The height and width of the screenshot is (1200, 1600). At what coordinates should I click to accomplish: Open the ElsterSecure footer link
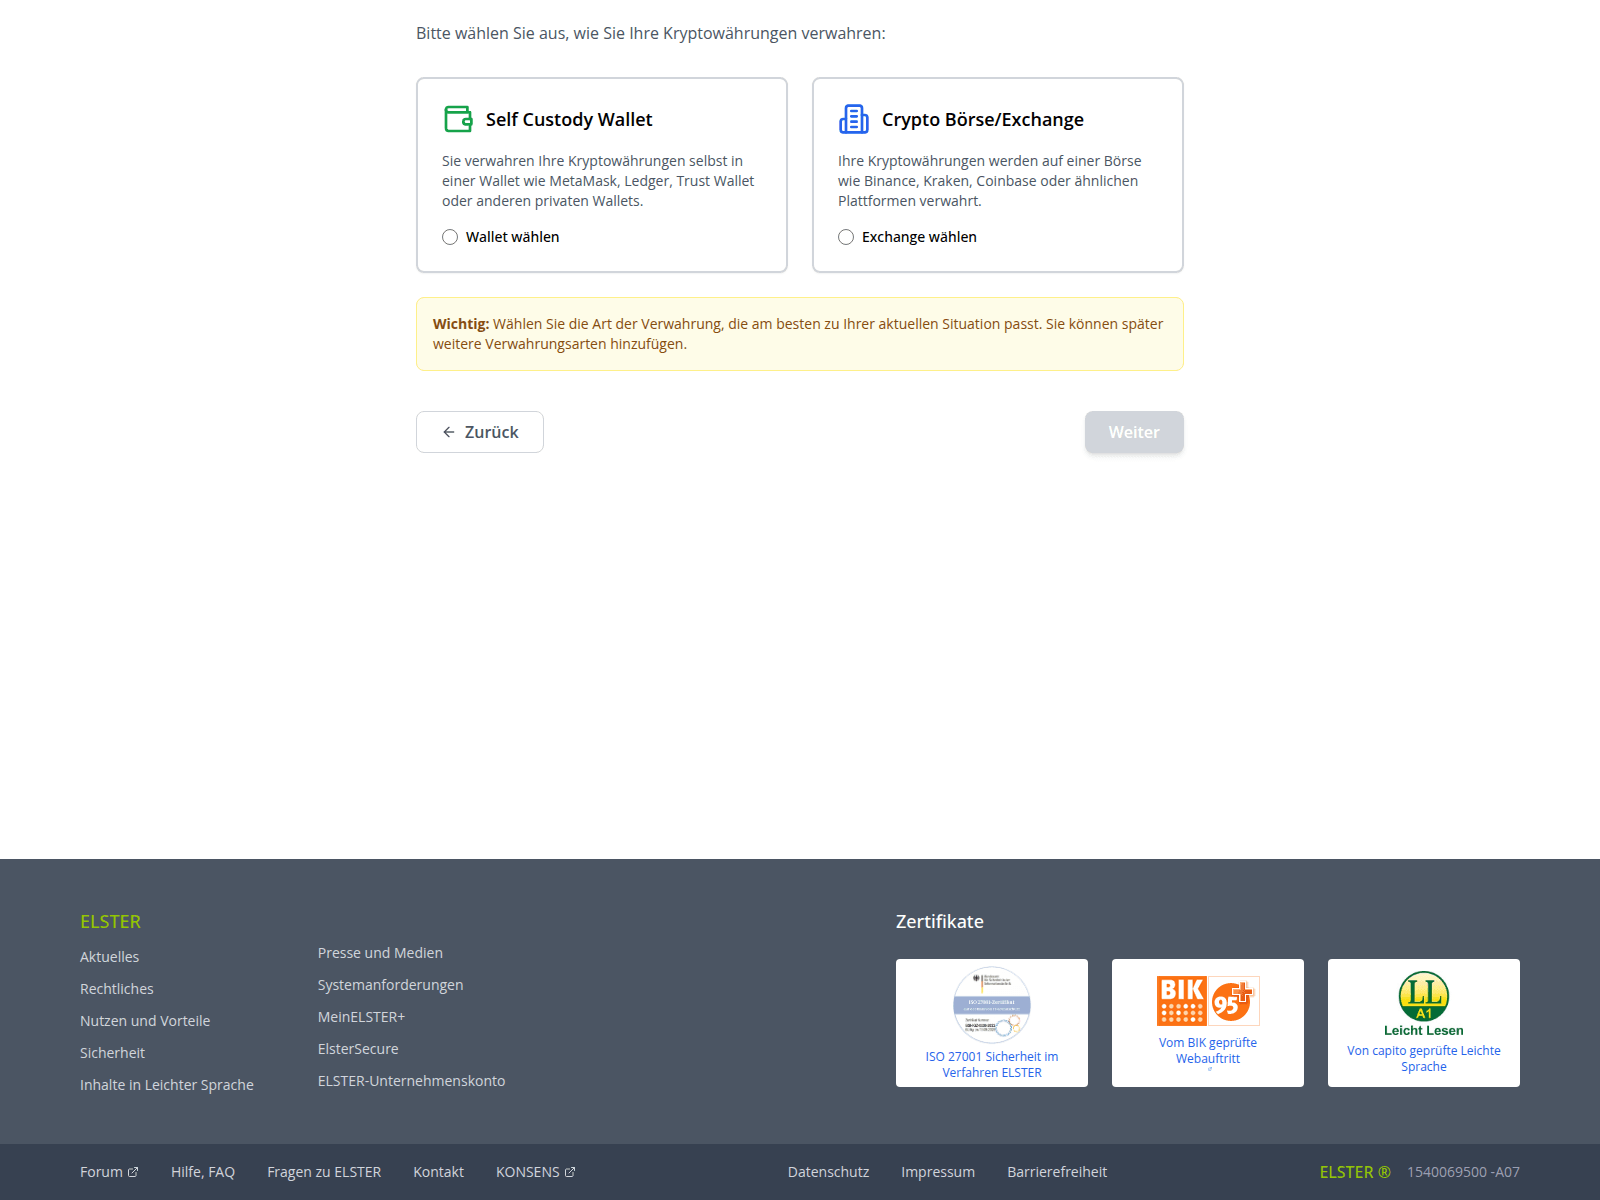coord(358,1049)
